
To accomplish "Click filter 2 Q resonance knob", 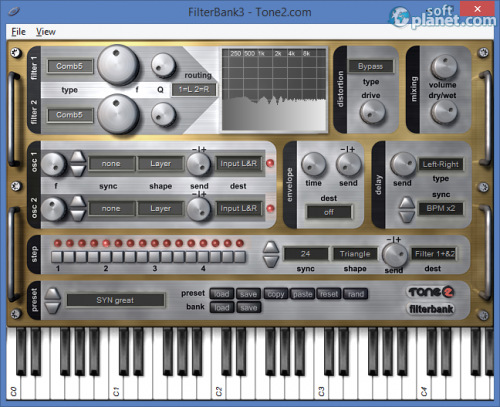I will point(163,114).
